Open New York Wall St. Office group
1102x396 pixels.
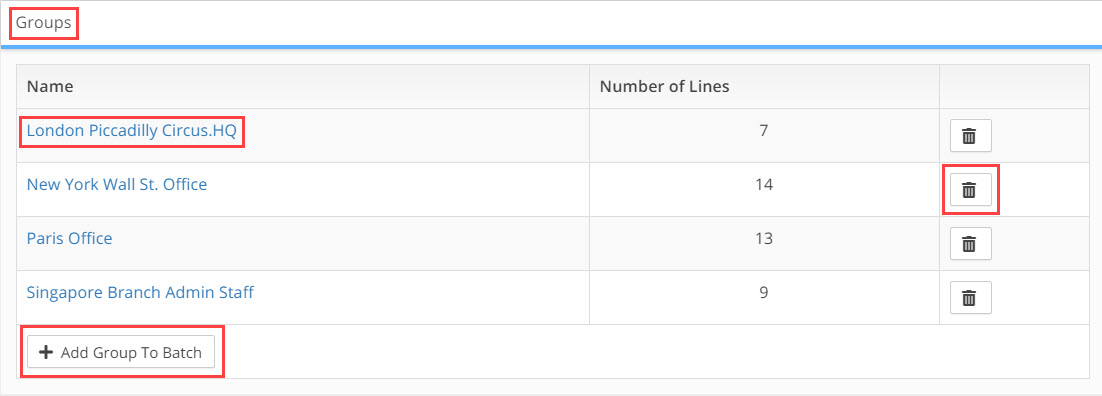[x=117, y=185]
